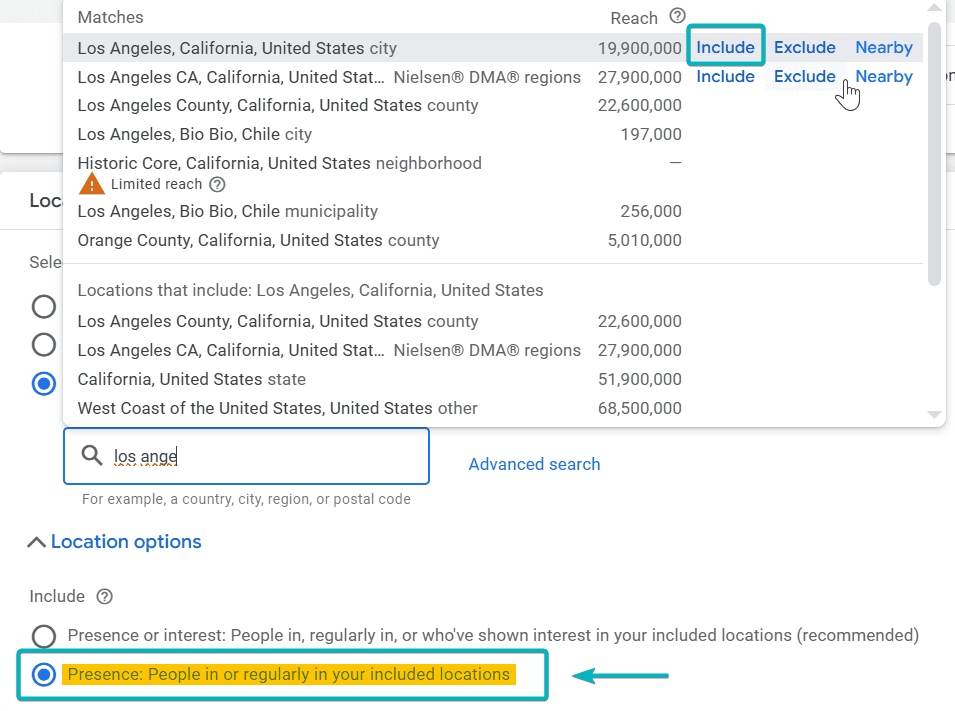Exclude Los Angeles CA Nielsen DMA region
This screenshot has height=711, width=955.
click(804, 76)
